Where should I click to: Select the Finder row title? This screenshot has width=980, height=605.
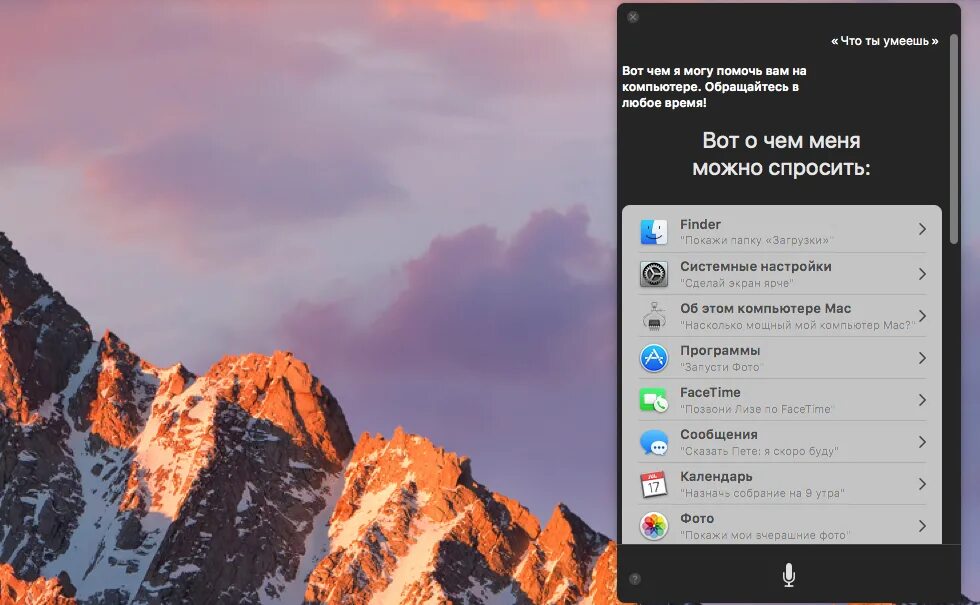tap(700, 224)
